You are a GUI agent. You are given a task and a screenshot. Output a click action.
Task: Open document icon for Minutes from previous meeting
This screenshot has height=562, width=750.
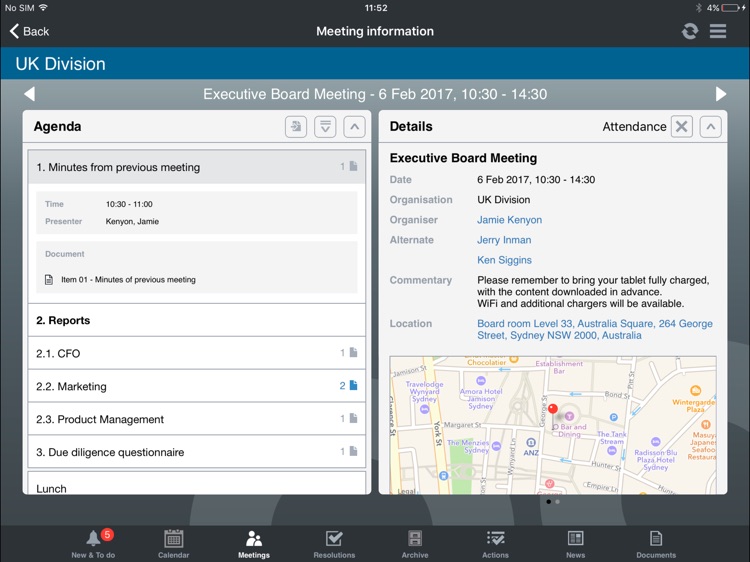pyautogui.click(x=353, y=166)
